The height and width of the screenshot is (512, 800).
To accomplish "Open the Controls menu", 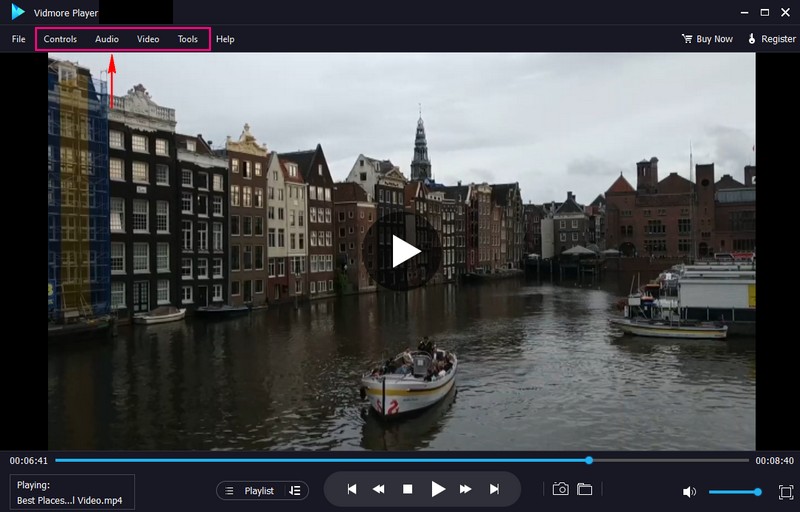I will pyautogui.click(x=60, y=39).
